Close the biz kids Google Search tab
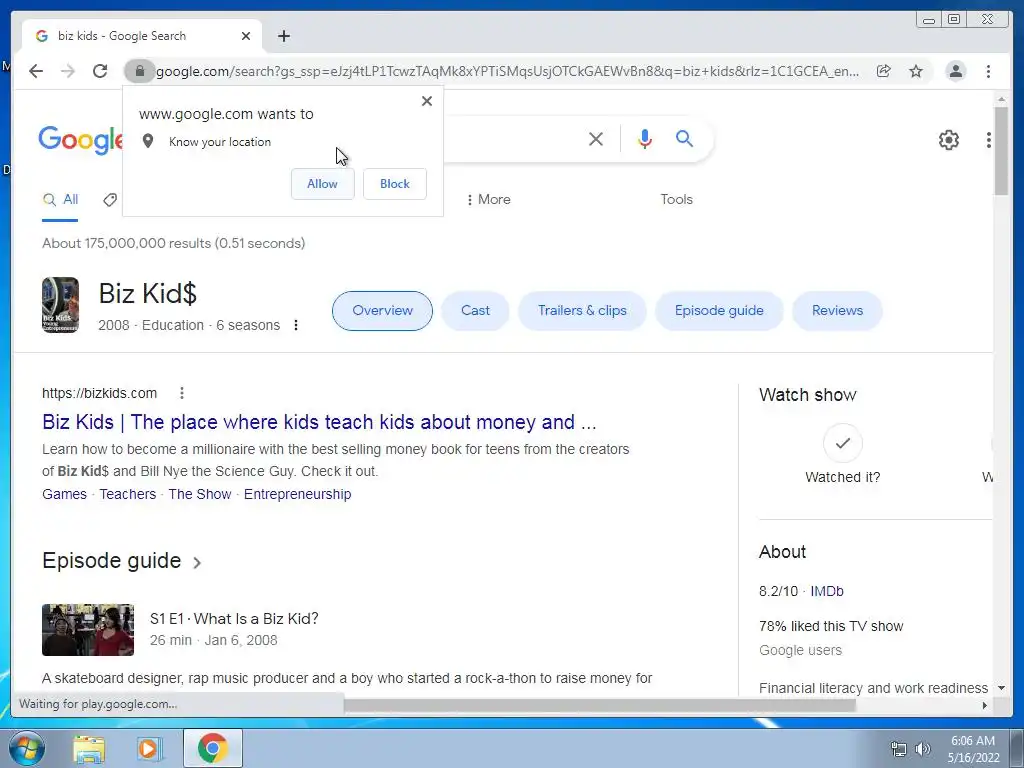The height and width of the screenshot is (768, 1024). 246,36
